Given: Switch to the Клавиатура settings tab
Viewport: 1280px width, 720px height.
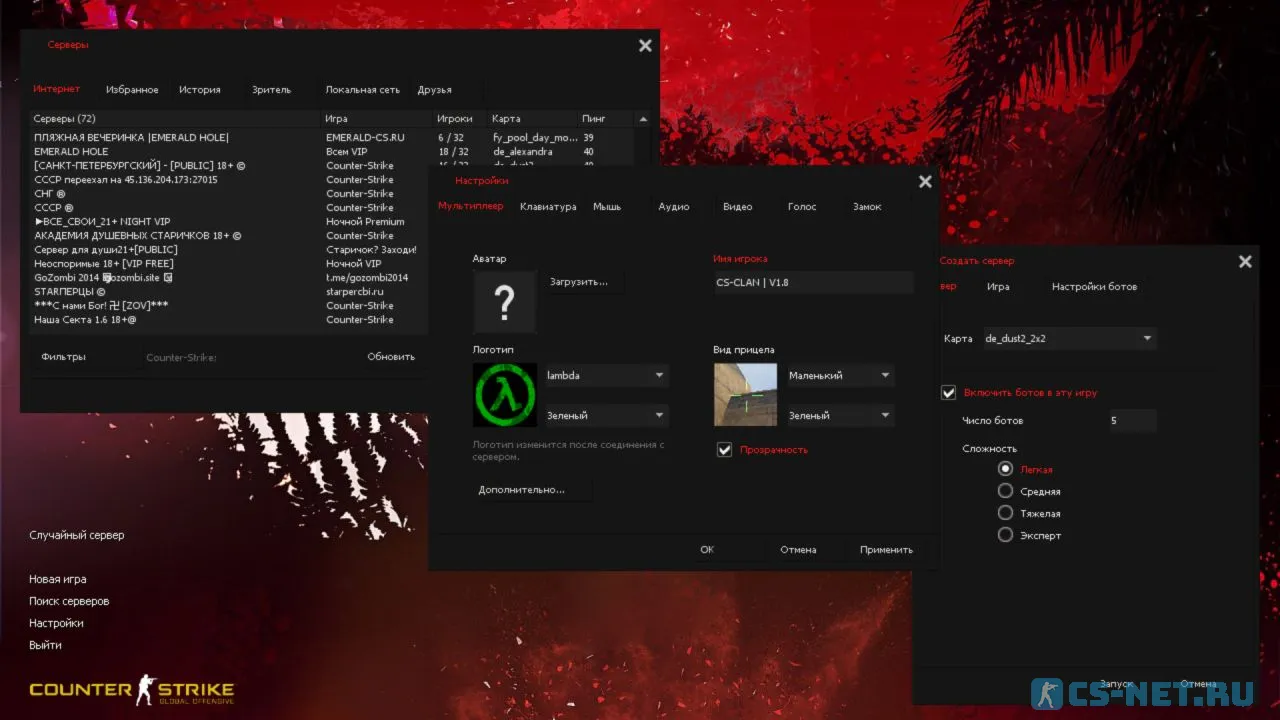Looking at the screenshot, I should (x=548, y=207).
